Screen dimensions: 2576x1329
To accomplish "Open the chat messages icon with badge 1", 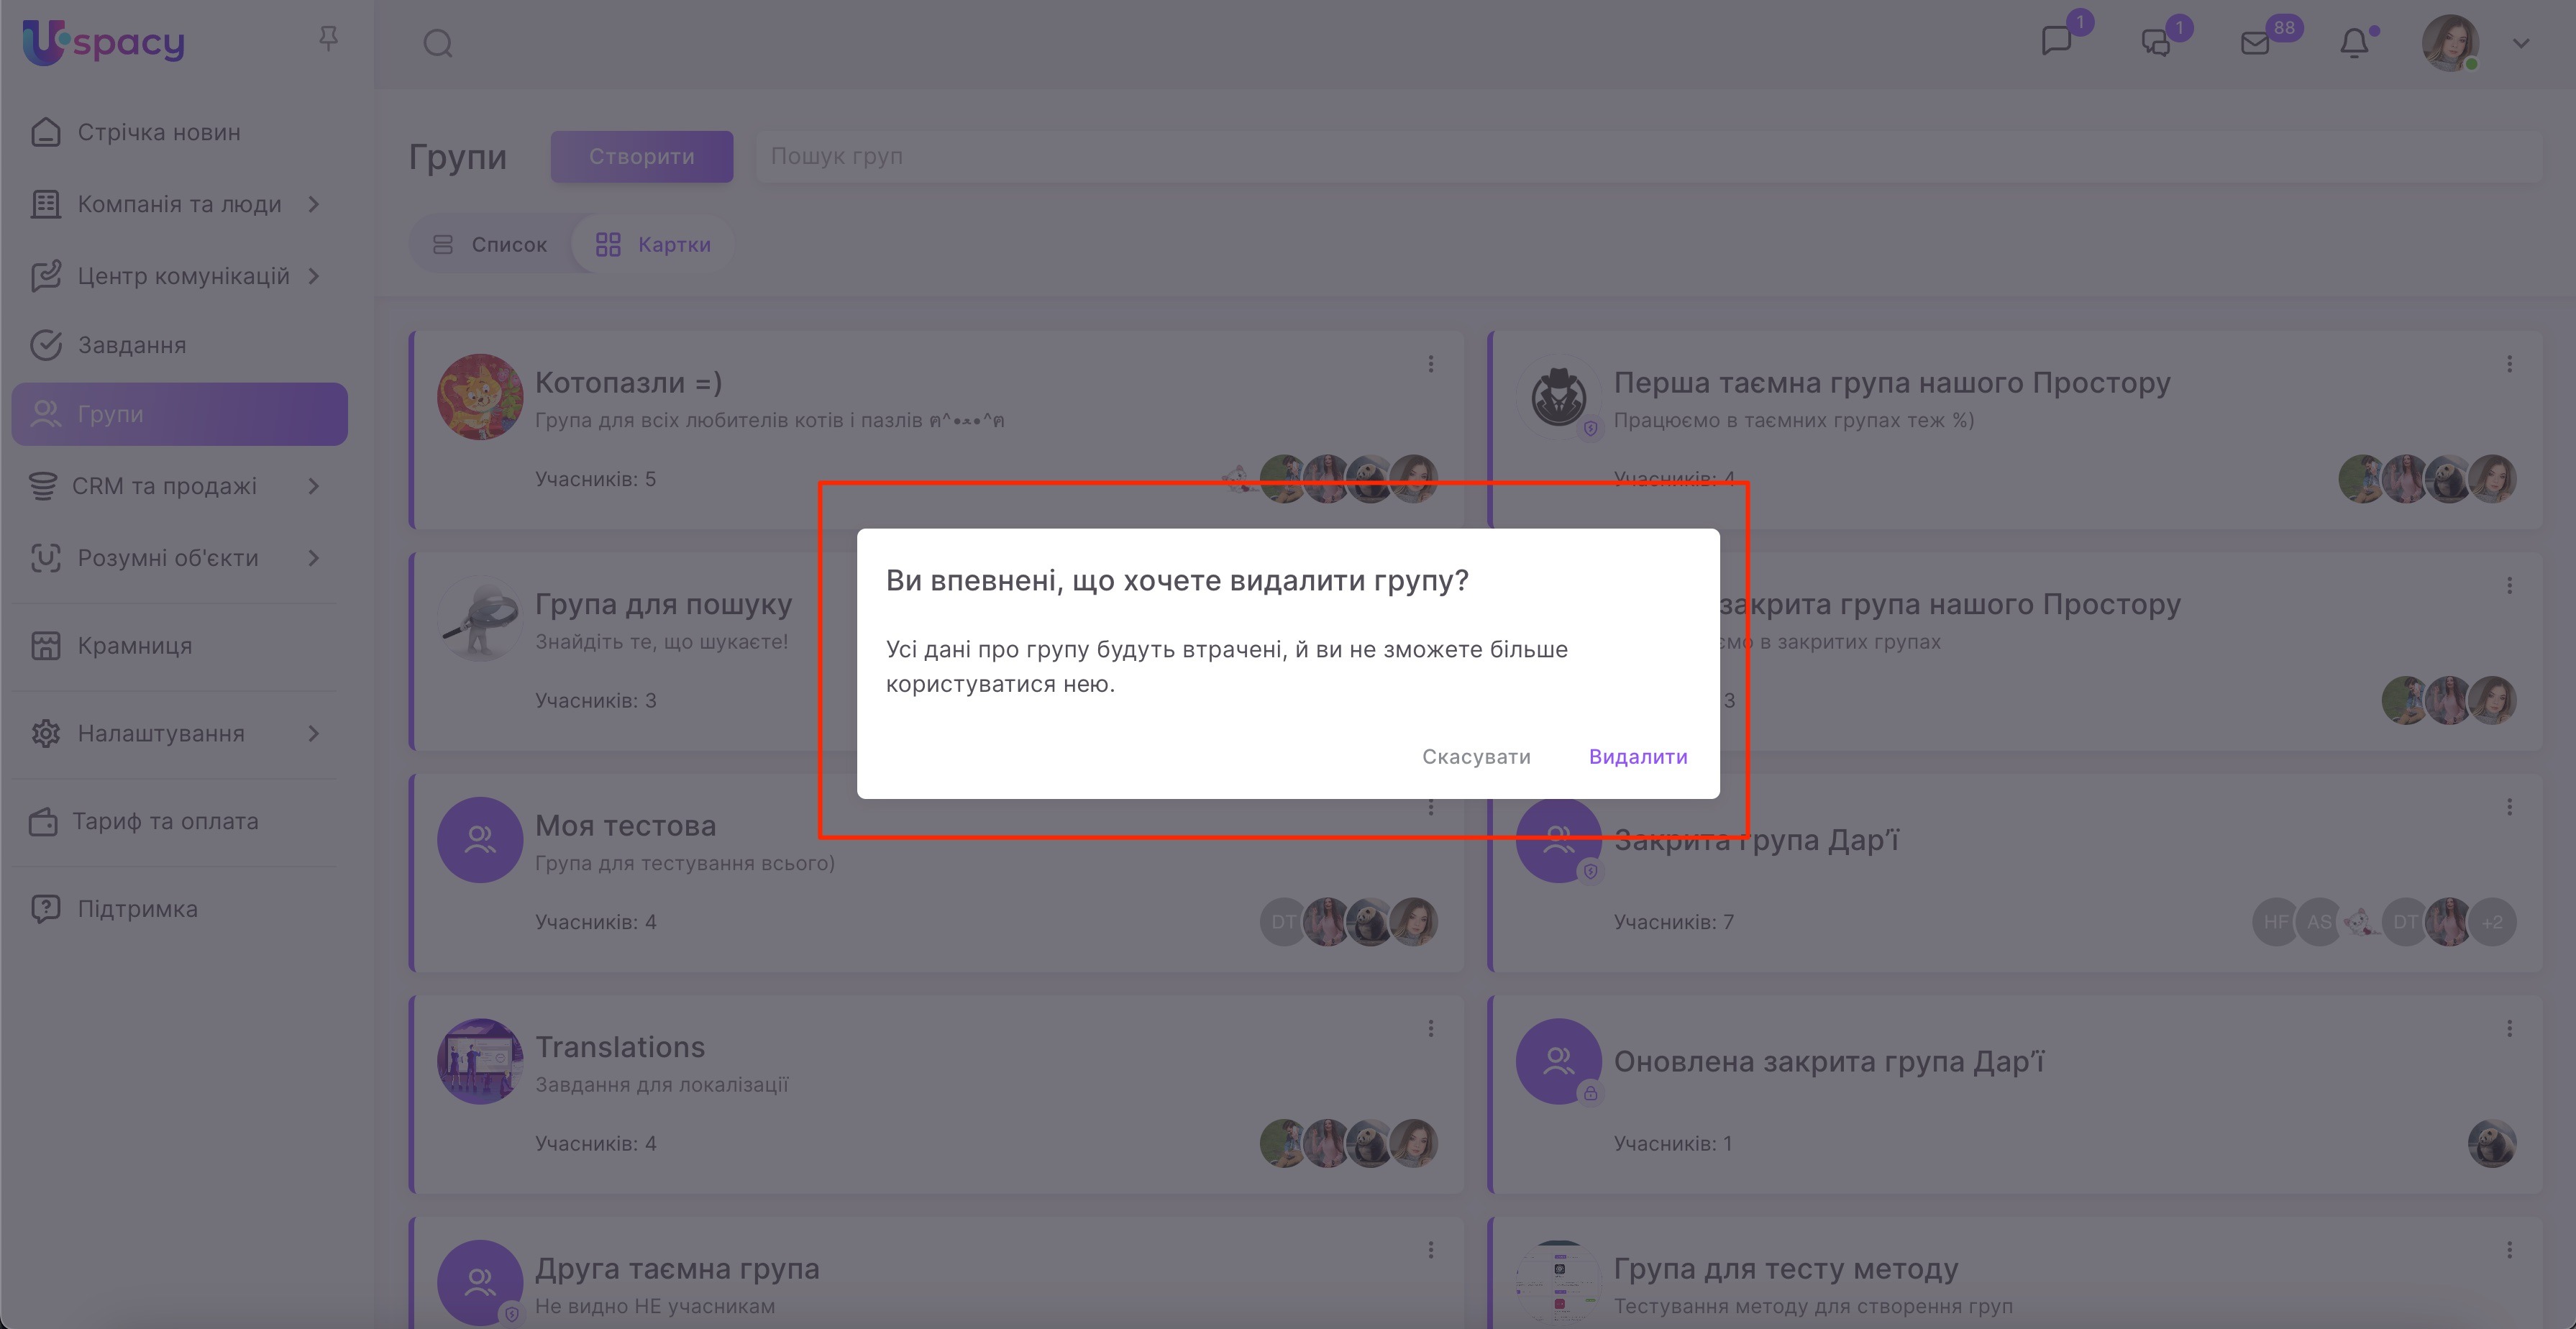I will pos(2056,42).
